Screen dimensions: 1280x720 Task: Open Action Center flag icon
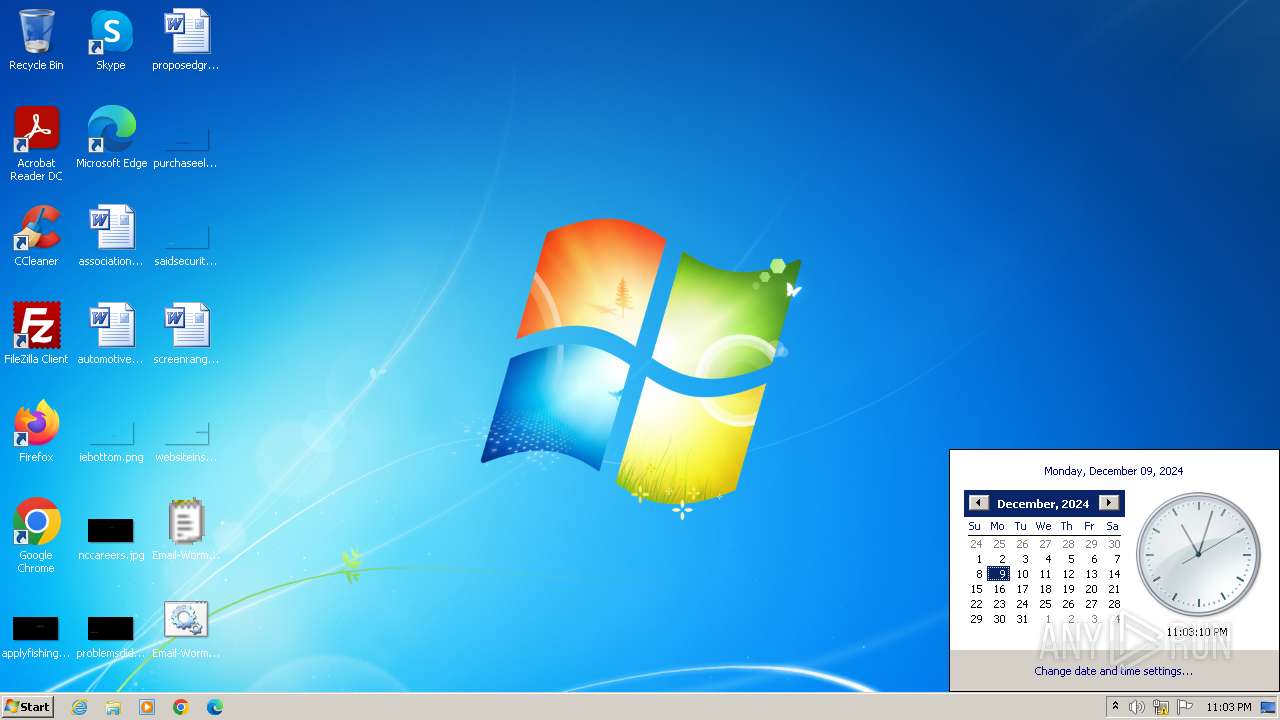pos(1185,707)
